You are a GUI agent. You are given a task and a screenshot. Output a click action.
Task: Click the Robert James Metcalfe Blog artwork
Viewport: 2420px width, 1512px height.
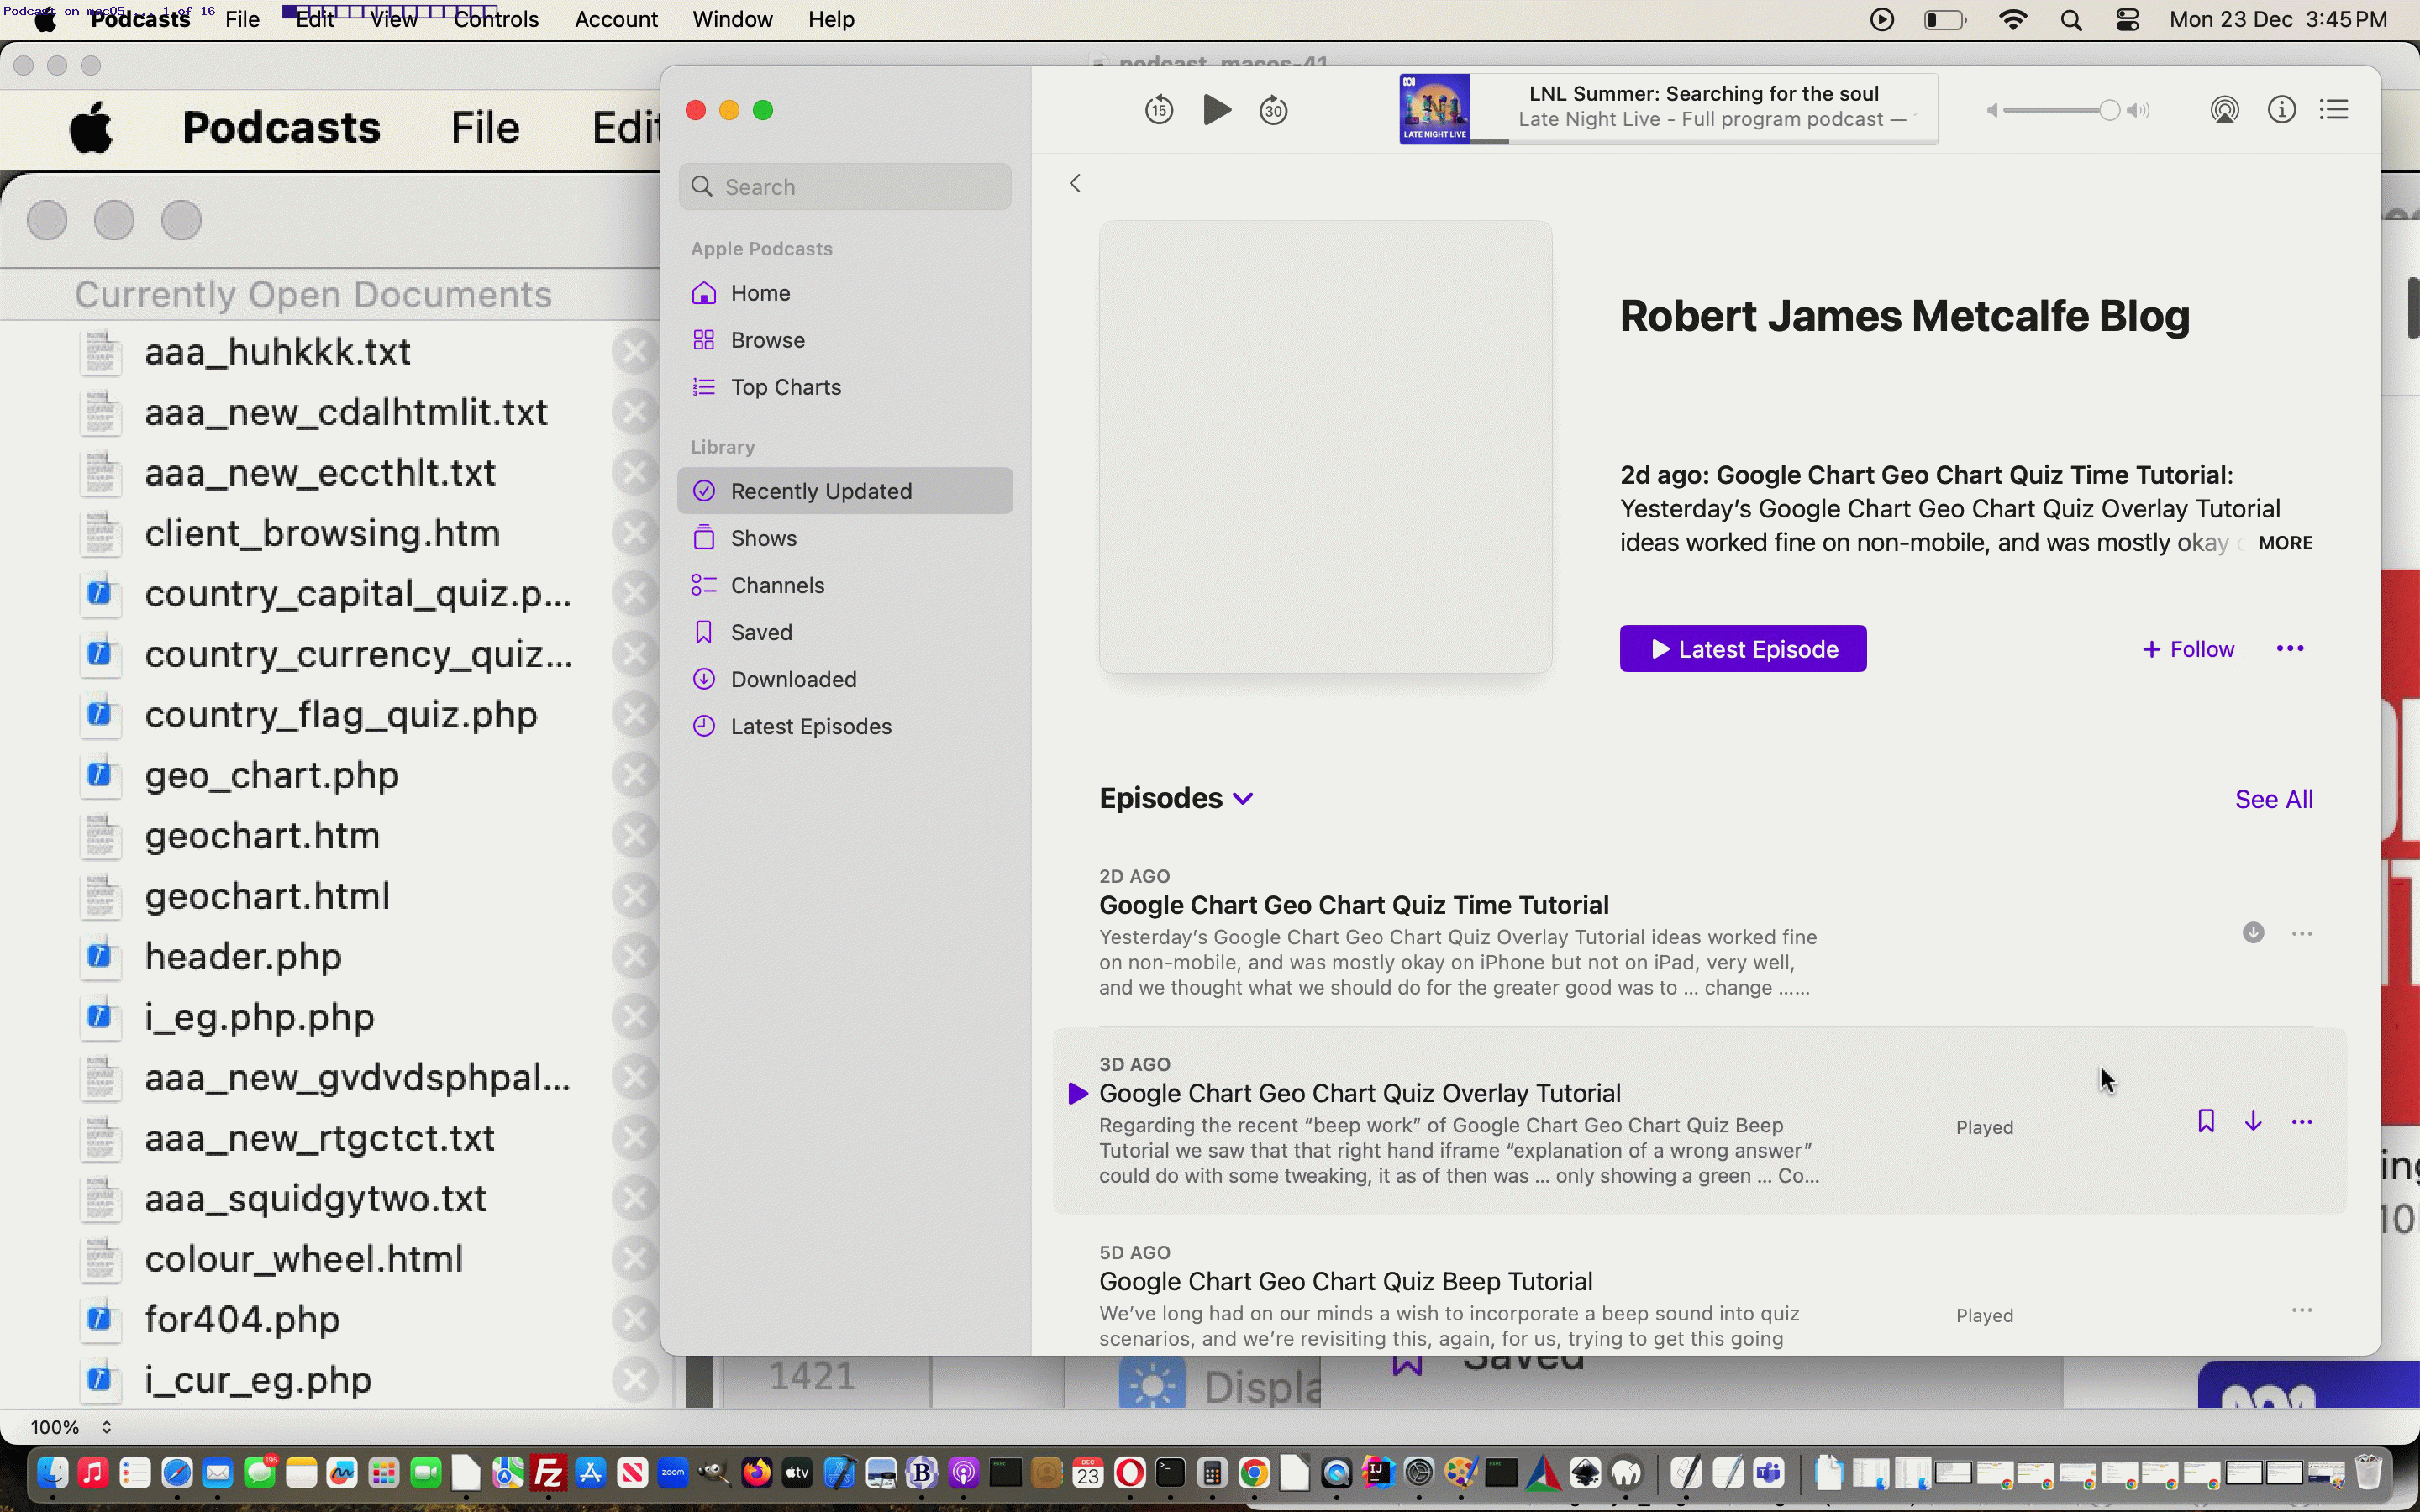pyautogui.click(x=1325, y=447)
